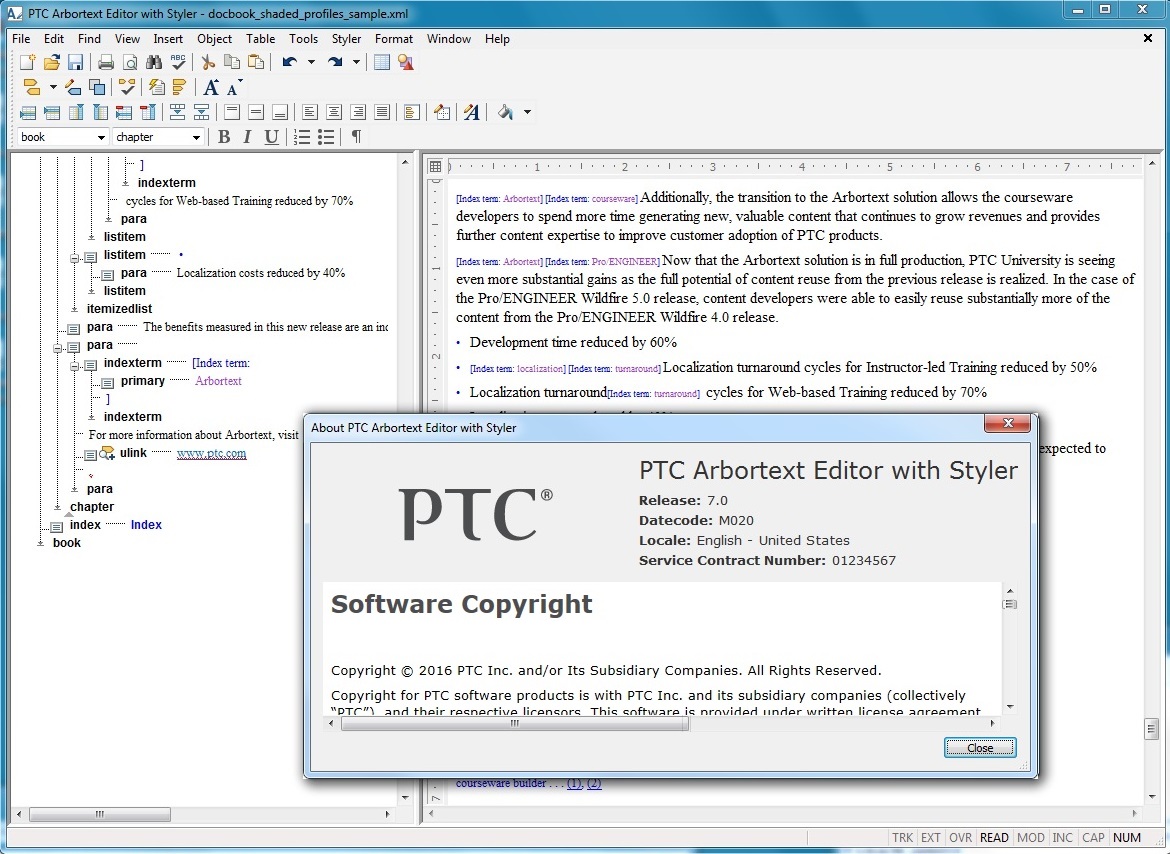Click the document pane vertical scrollbar thumb

[x=1151, y=729]
